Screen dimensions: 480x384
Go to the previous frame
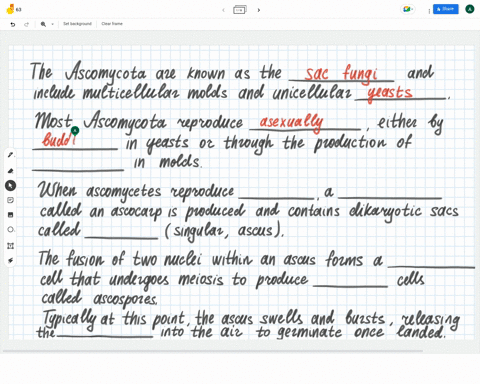click(223, 10)
